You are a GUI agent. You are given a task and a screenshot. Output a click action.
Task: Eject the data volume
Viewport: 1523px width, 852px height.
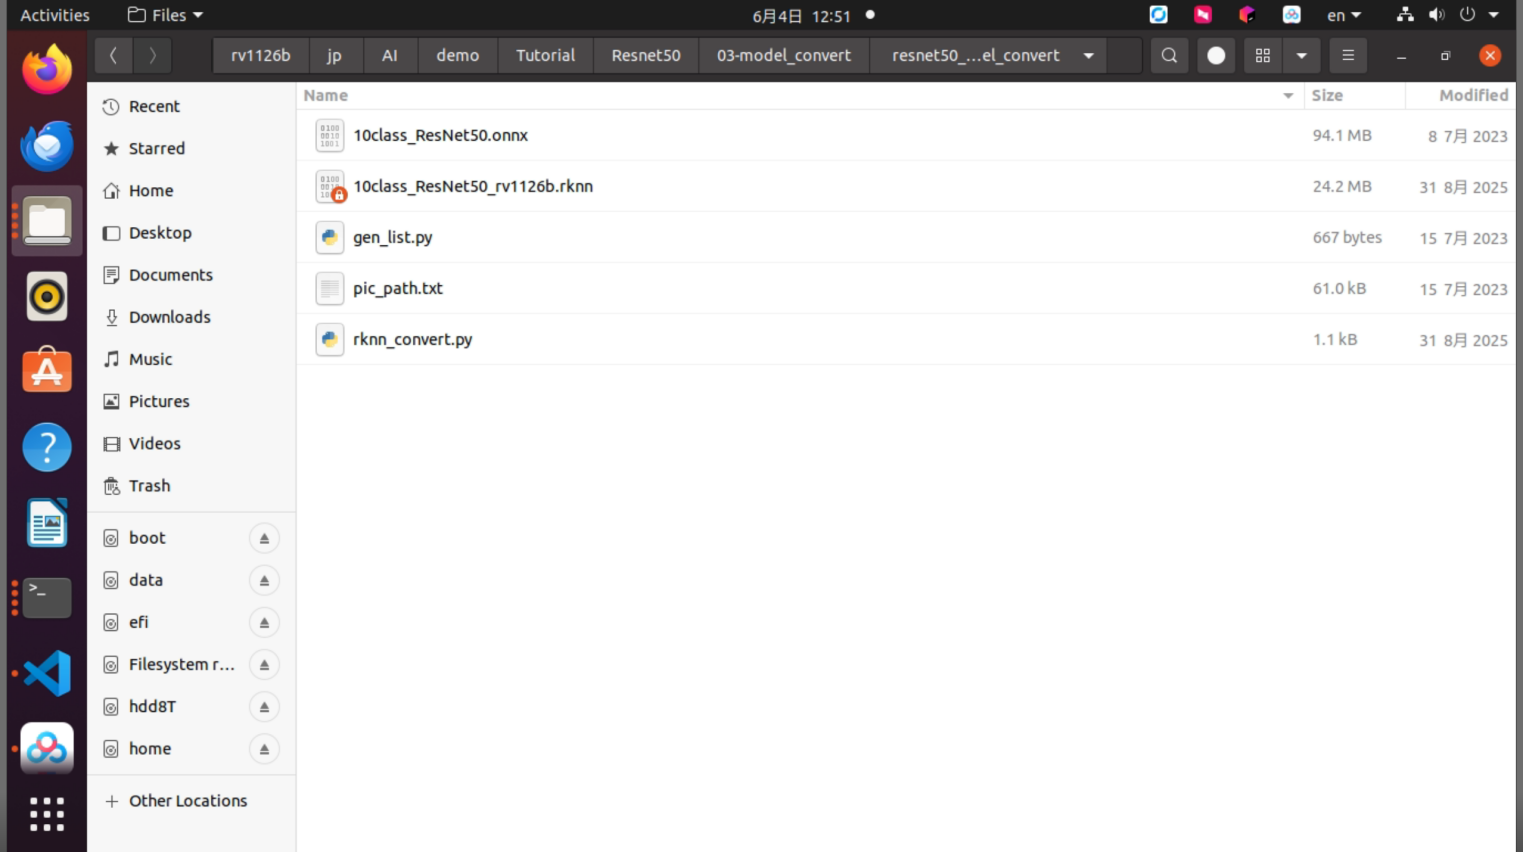click(264, 580)
